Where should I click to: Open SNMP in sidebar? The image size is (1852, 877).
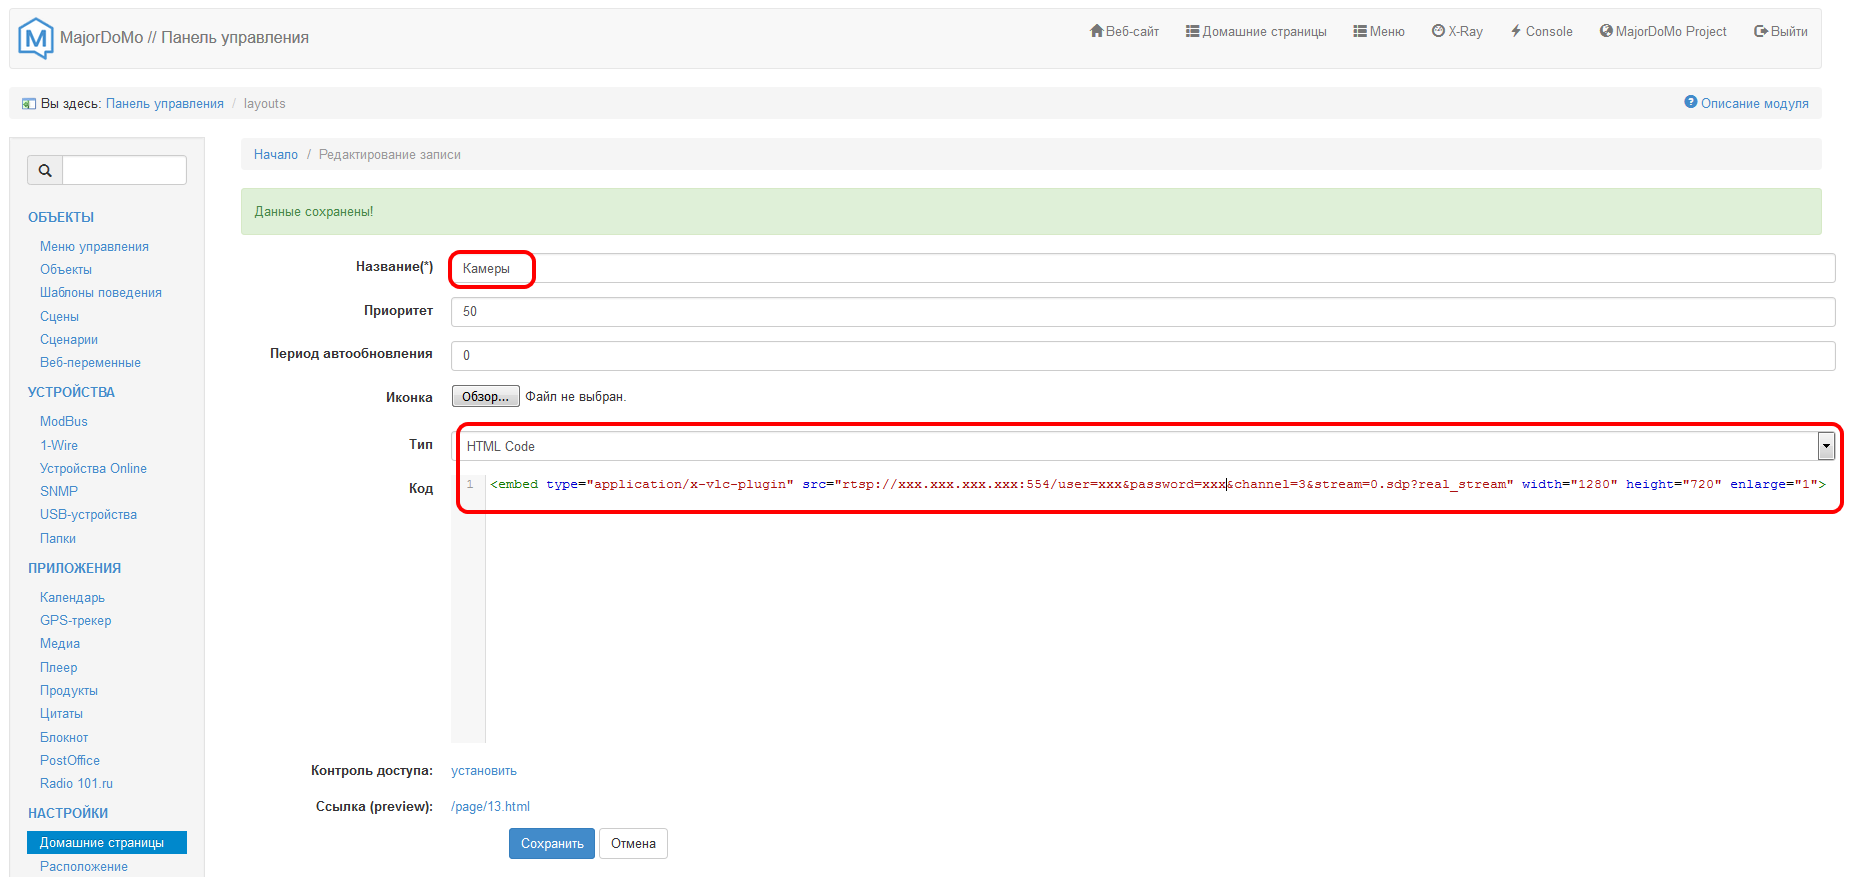click(x=59, y=492)
